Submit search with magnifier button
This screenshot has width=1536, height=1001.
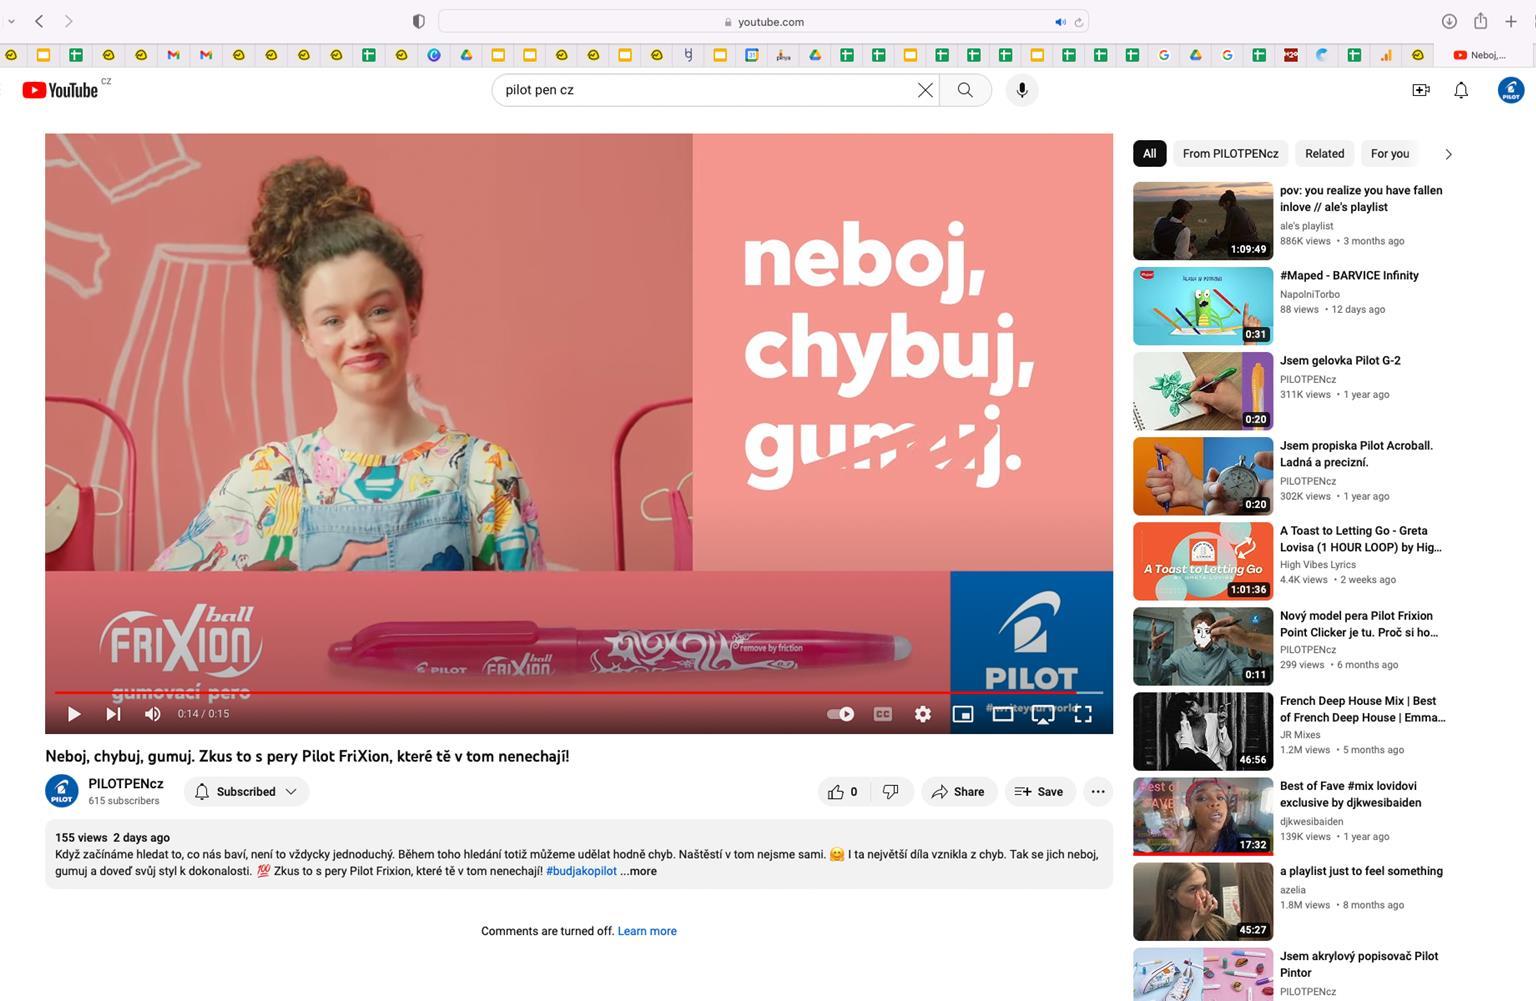click(x=965, y=90)
